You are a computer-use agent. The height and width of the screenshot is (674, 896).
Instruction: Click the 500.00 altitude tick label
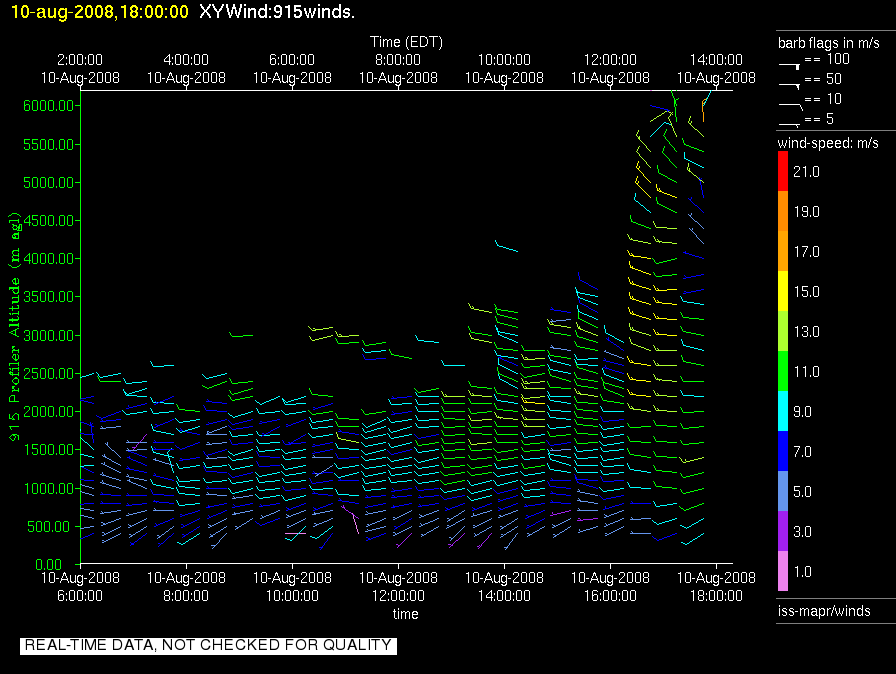[x=51, y=527]
